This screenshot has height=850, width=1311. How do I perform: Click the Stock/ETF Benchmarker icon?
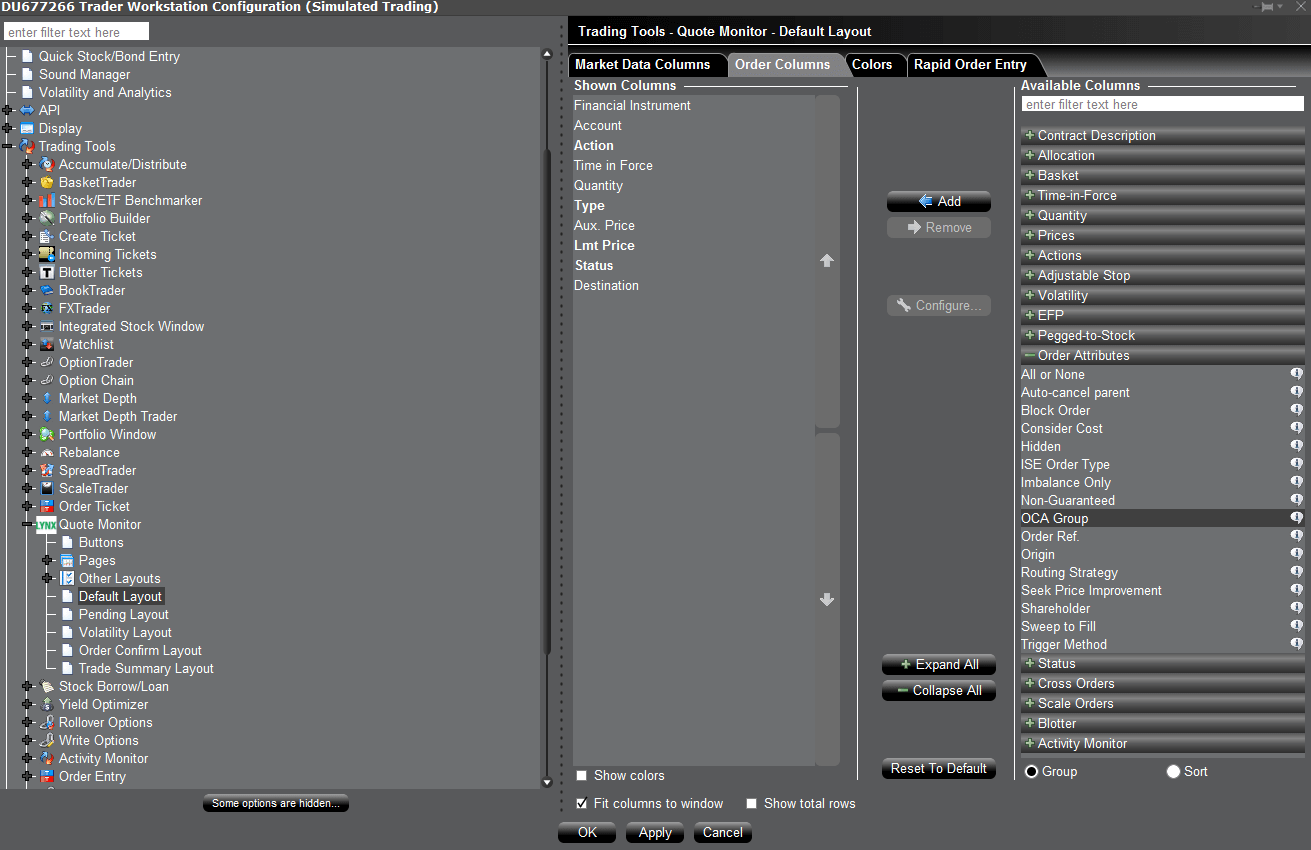point(46,200)
